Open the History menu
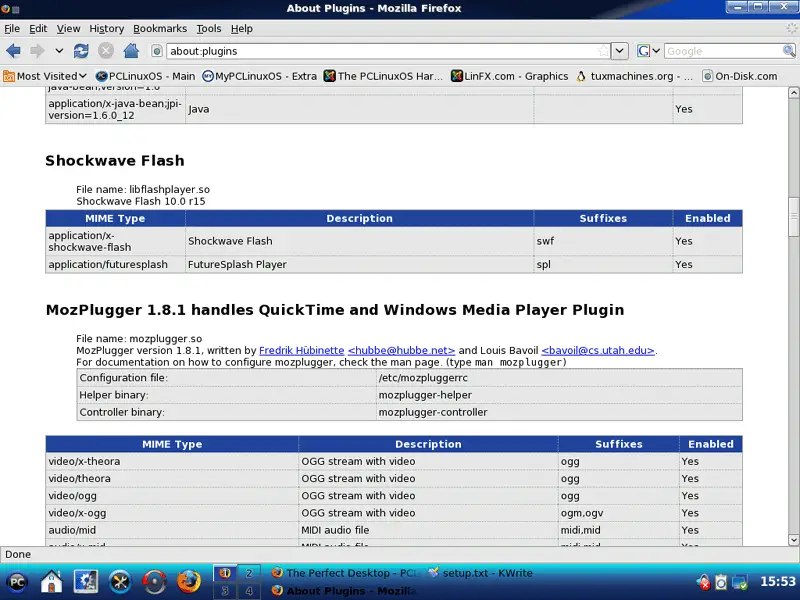This screenshot has height=600, width=800. pos(107,29)
